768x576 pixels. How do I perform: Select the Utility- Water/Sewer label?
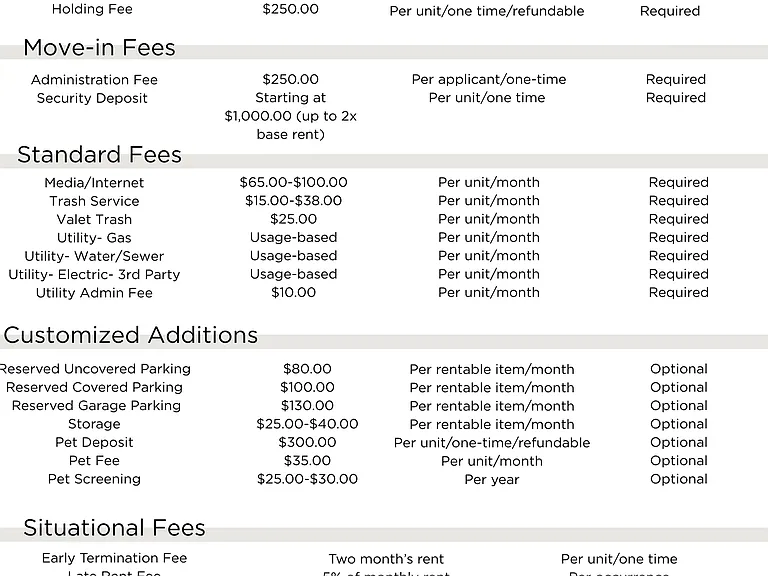coord(94,256)
